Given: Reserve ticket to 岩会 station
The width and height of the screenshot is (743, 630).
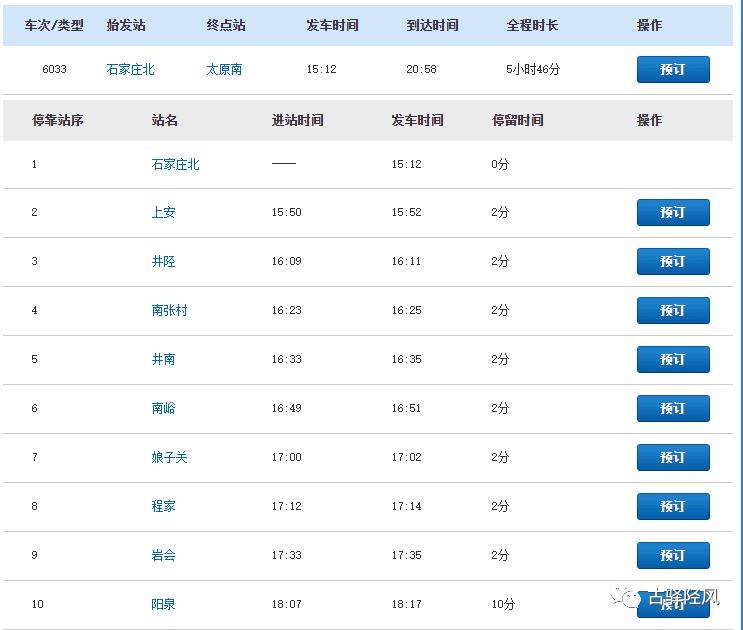Looking at the screenshot, I should (673, 556).
